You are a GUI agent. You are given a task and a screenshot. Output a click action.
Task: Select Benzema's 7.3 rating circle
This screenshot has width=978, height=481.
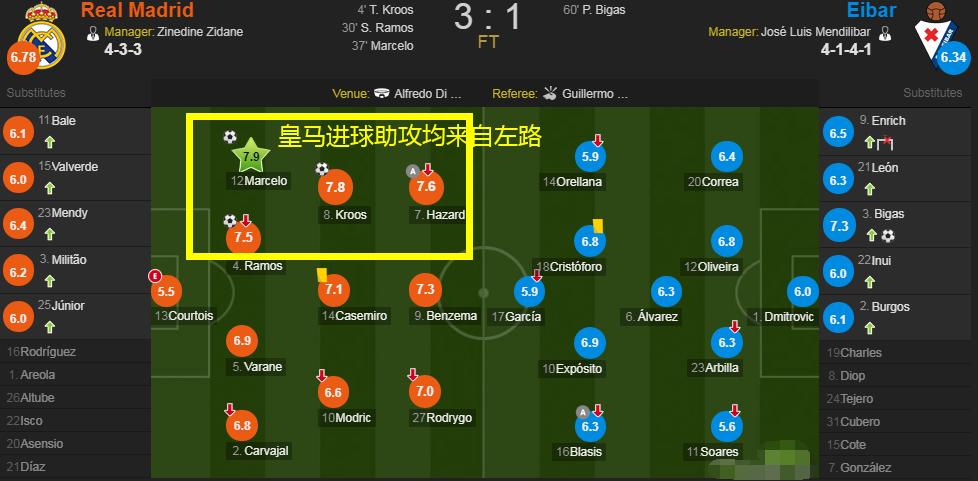point(424,290)
